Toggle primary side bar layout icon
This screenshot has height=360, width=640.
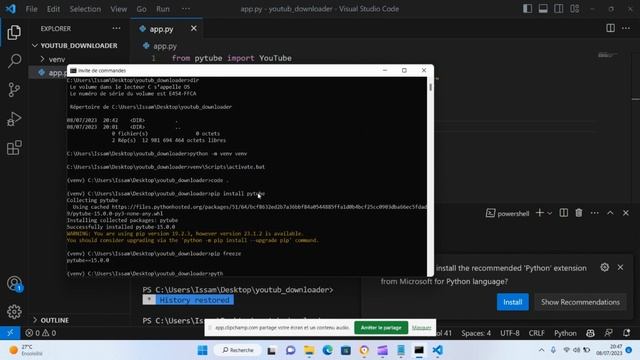pyautogui.click(x=527, y=9)
